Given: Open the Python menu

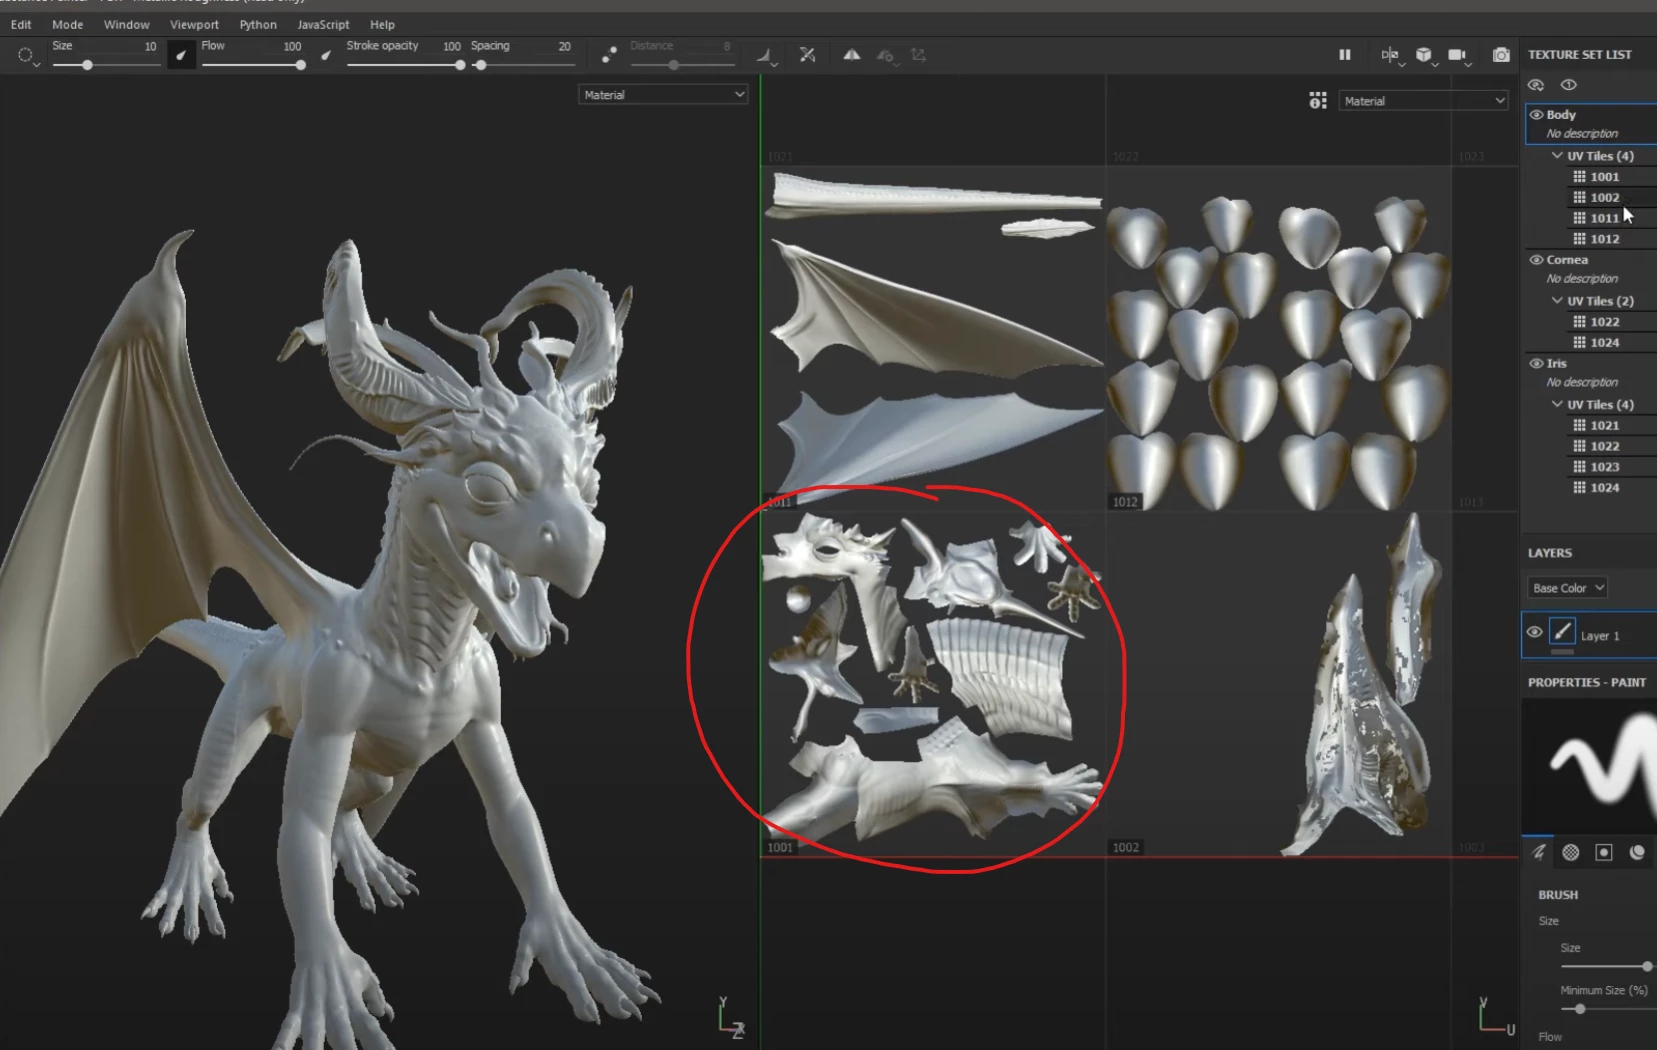Looking at the screenshot, I should [258, 24].
